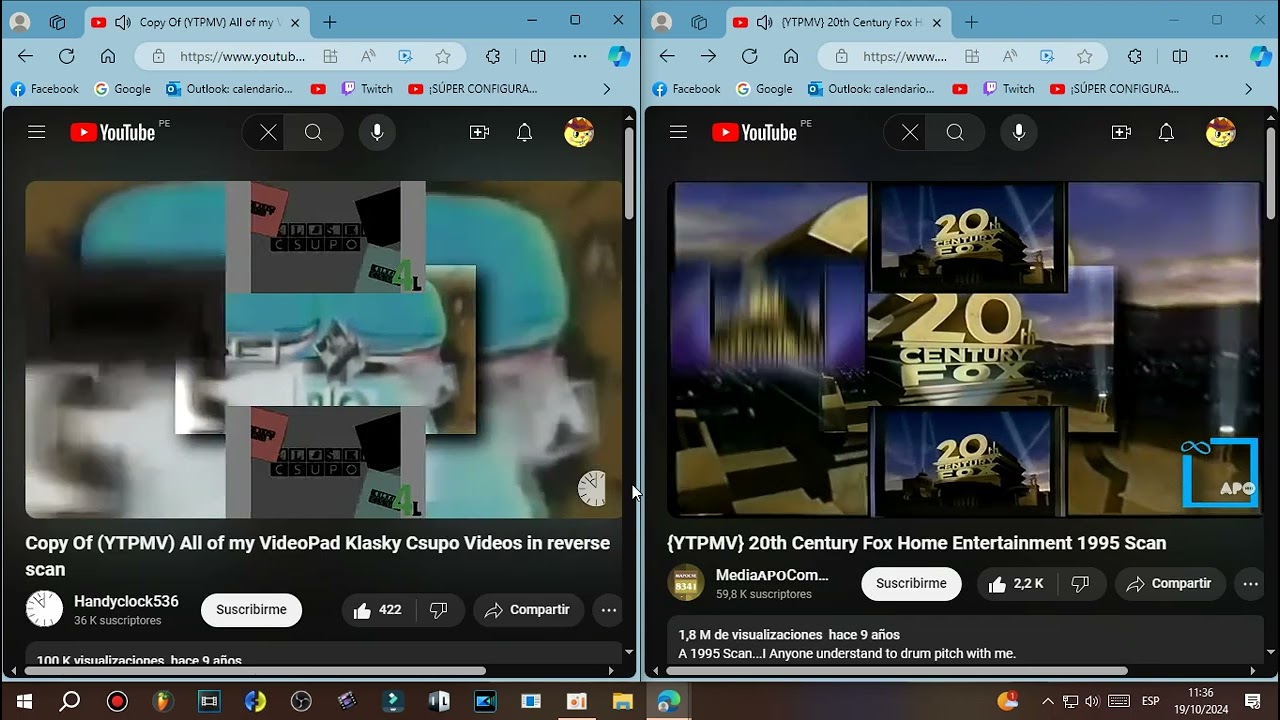Open account avatar in left YouTube window
1280x720 pixels.
(579, 132)
